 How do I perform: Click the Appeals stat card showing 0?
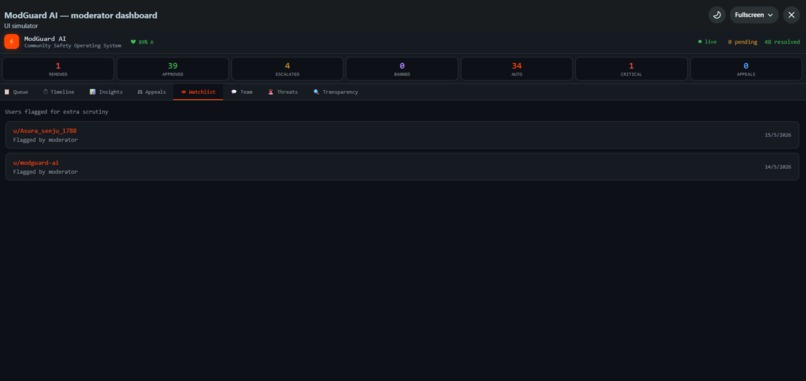pyautogui.click(x=746, y=69)
